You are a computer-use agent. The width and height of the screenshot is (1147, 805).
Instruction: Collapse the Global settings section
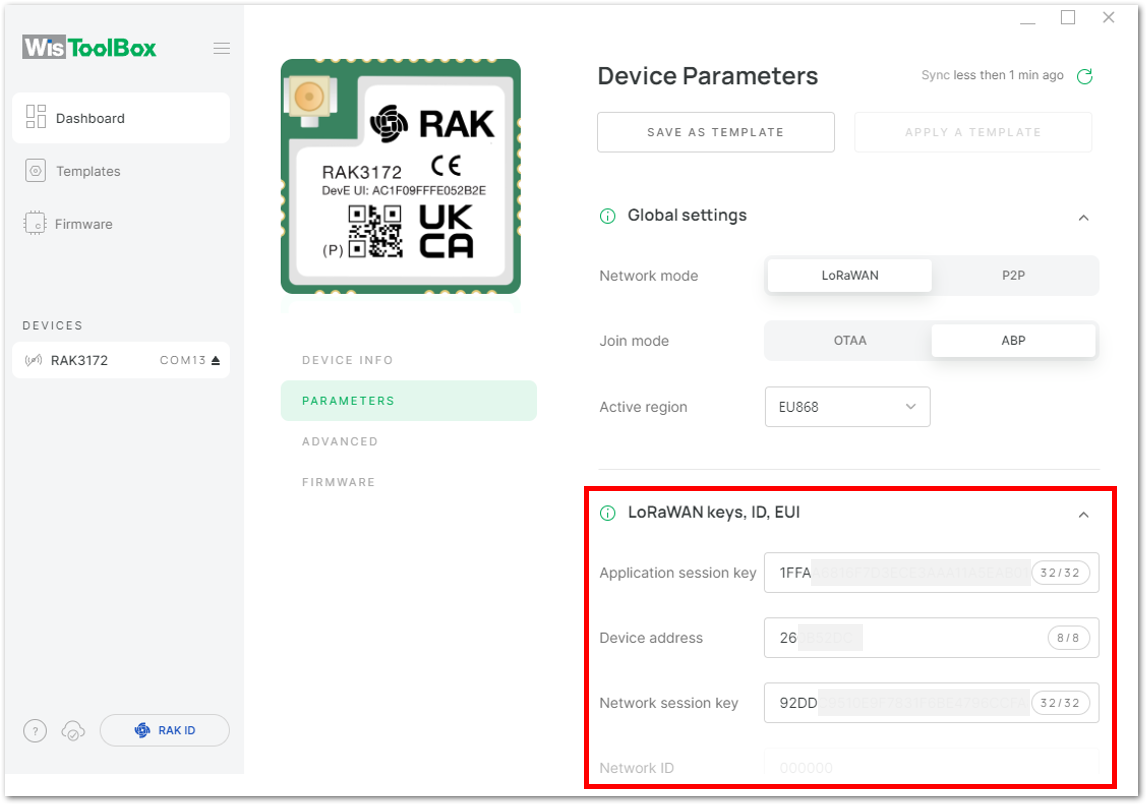click(x=1084, y=218)
